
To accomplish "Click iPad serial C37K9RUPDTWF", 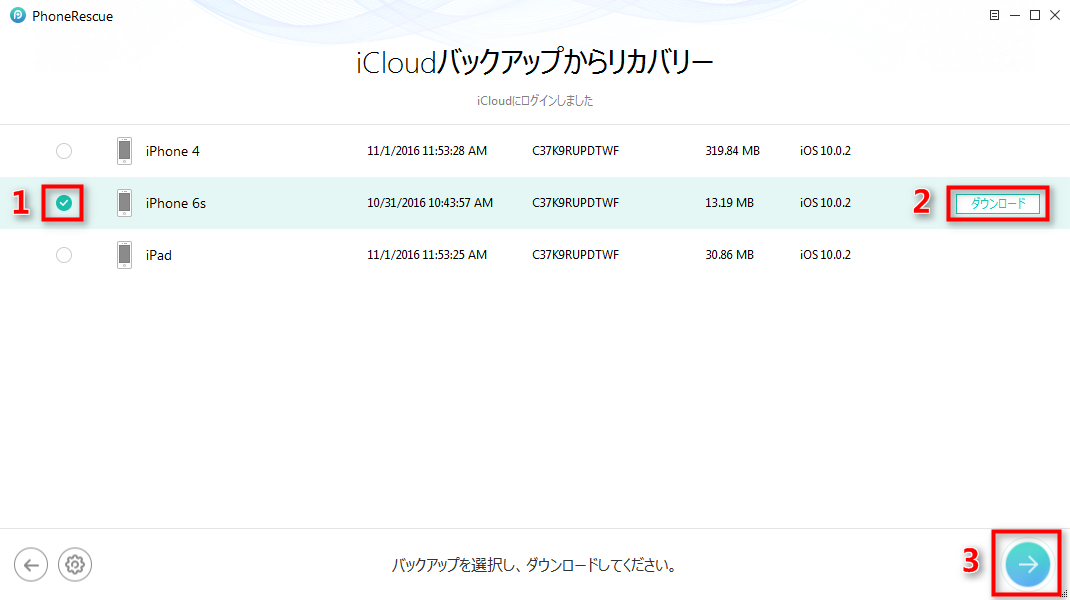I will [x=575, y=255].
